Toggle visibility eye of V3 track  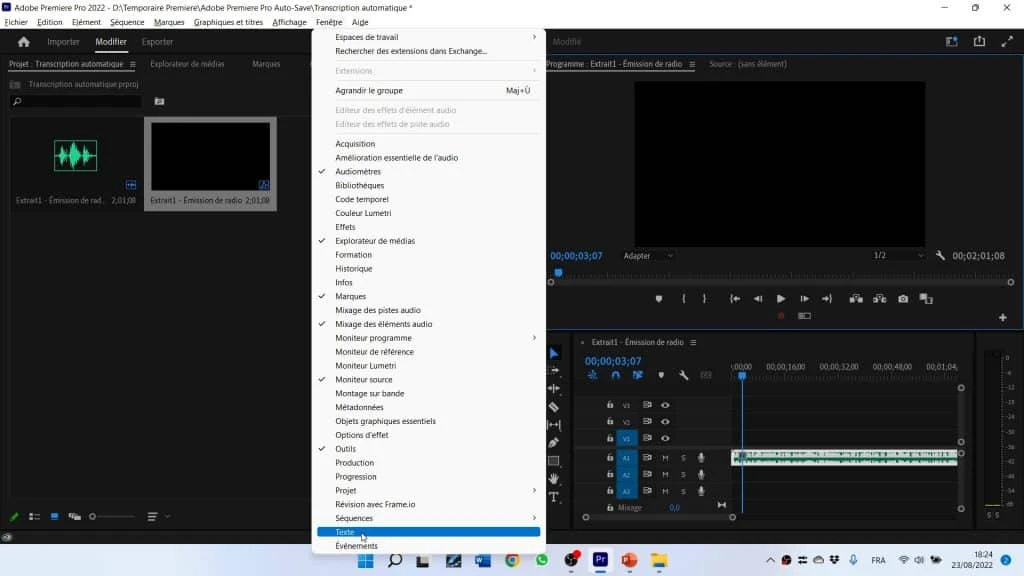point(665,405)
